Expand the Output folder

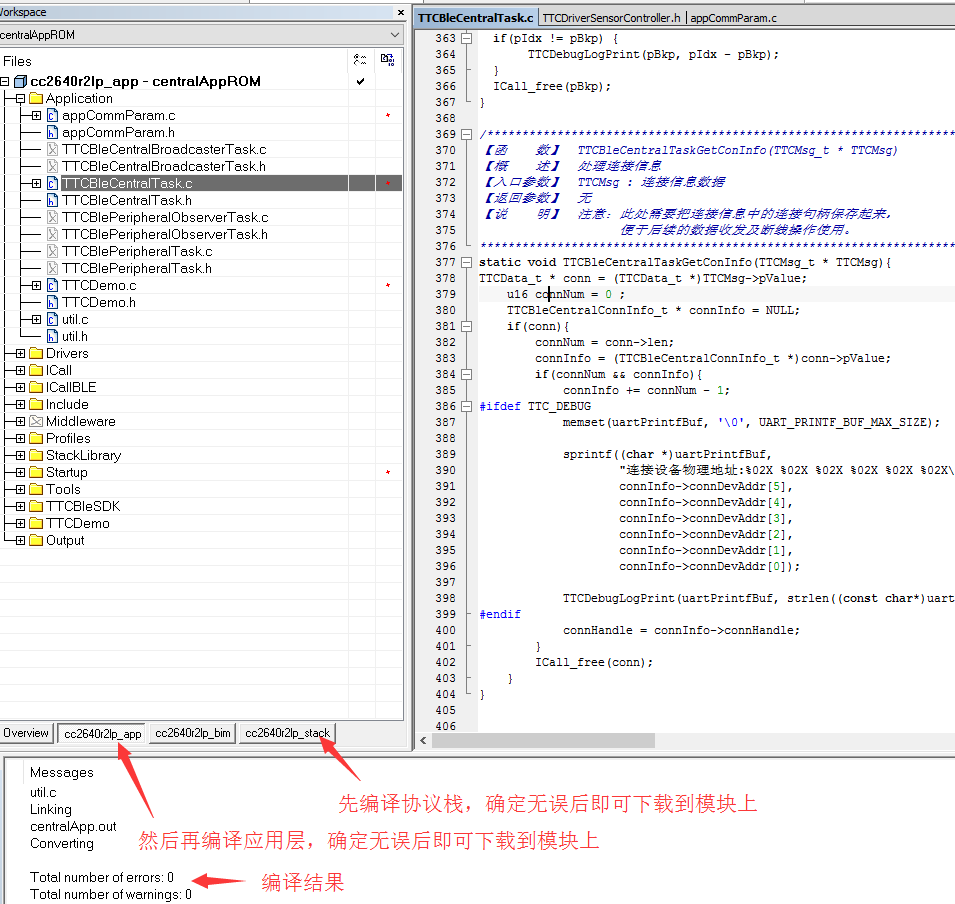21,540
